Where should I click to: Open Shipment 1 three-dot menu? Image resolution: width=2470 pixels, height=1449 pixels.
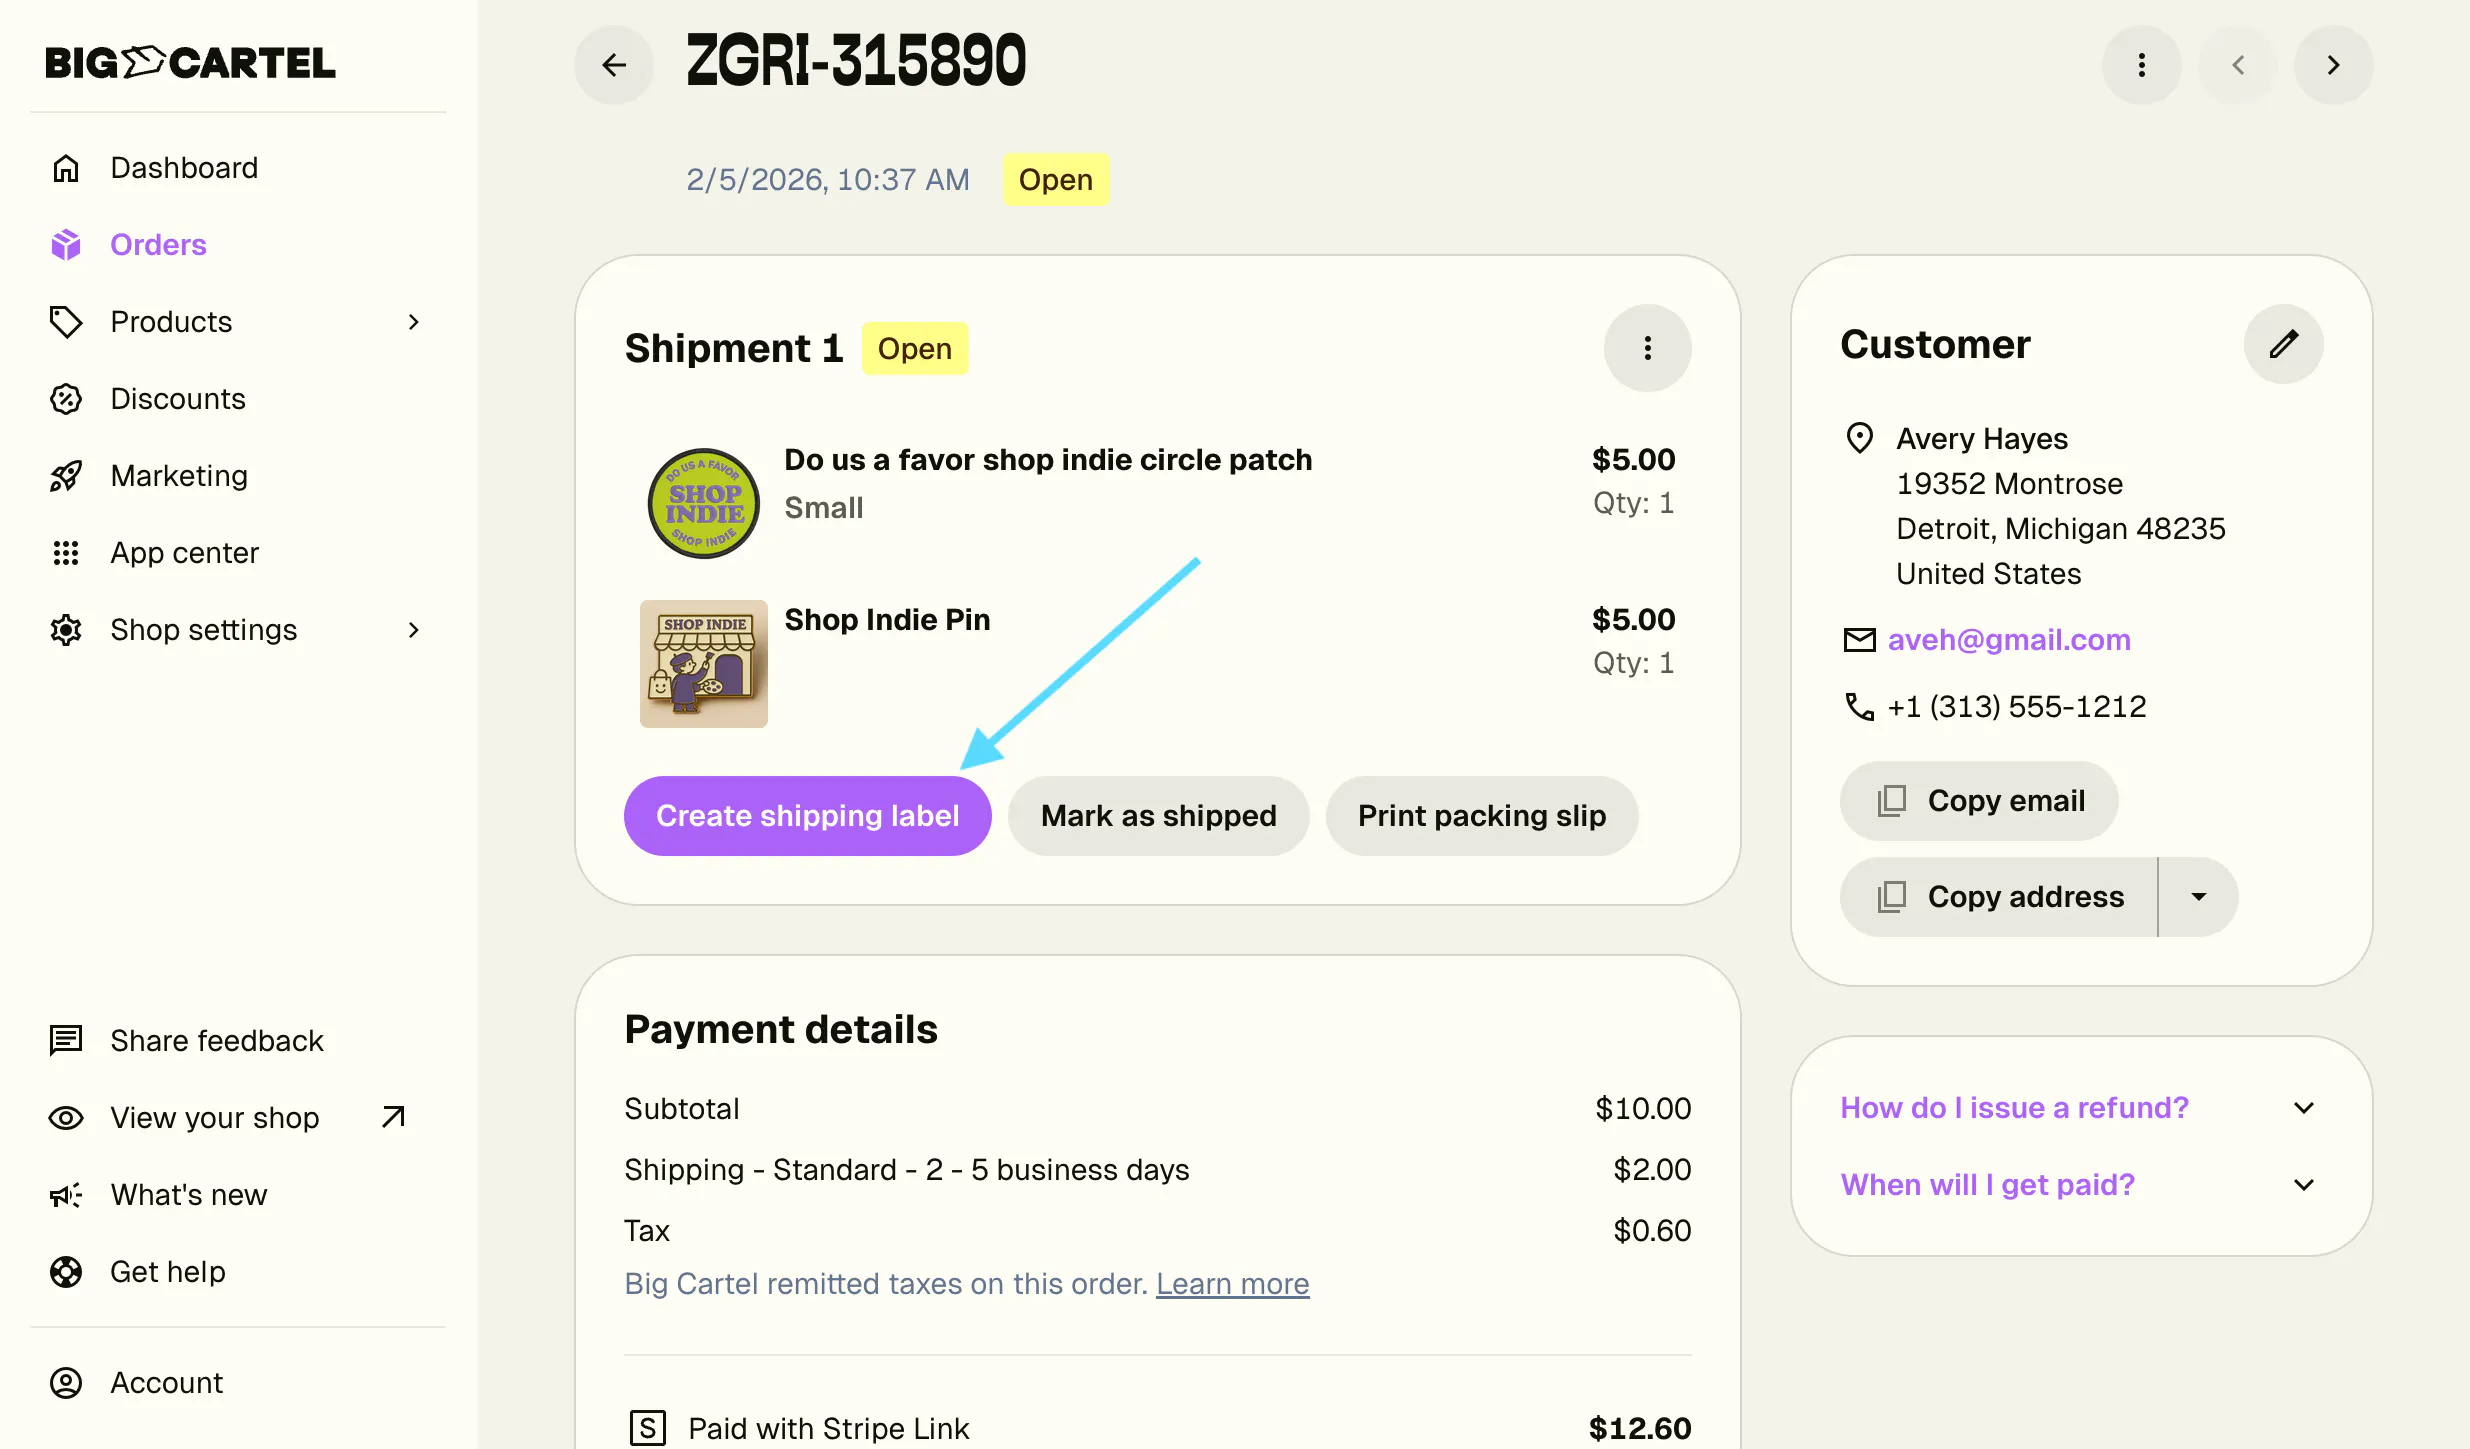[x=1647, y=348]
